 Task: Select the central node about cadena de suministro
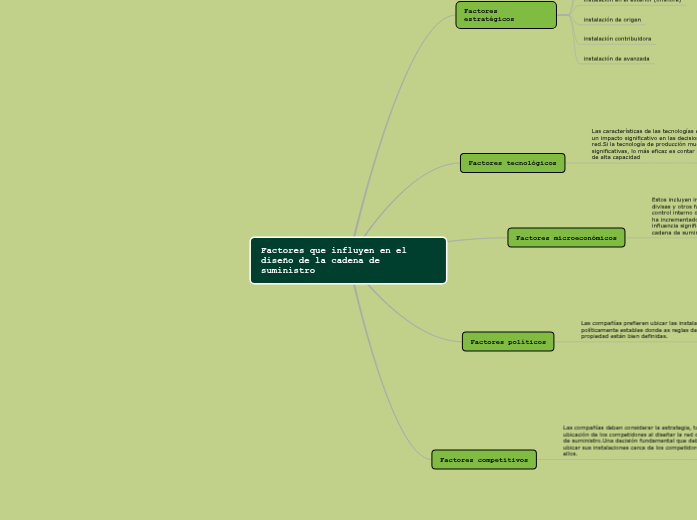pos(348,260)
